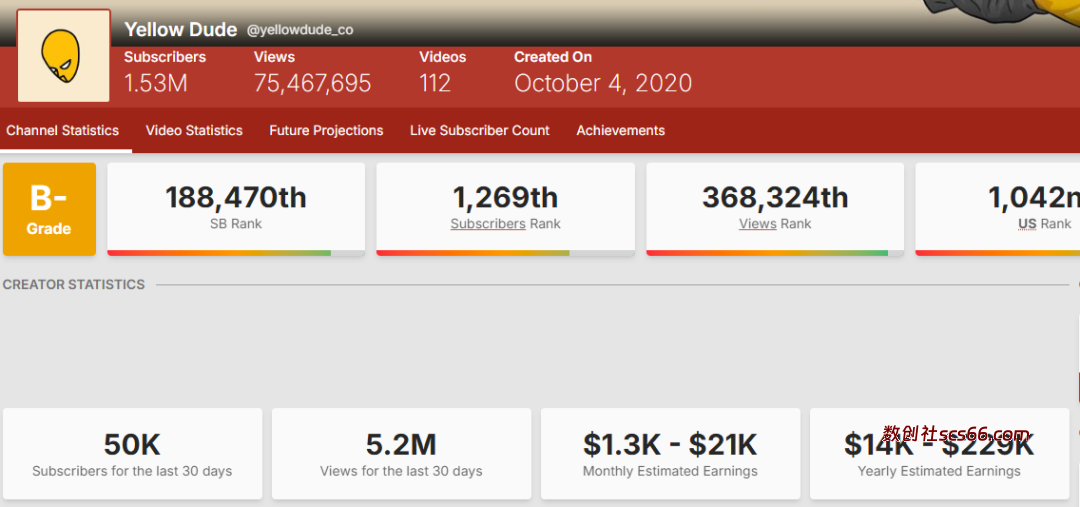Select the 5.2M views last 30 days card
Image resolution: width=1080 pixels, height=507 pixels.
coord(401,453)
